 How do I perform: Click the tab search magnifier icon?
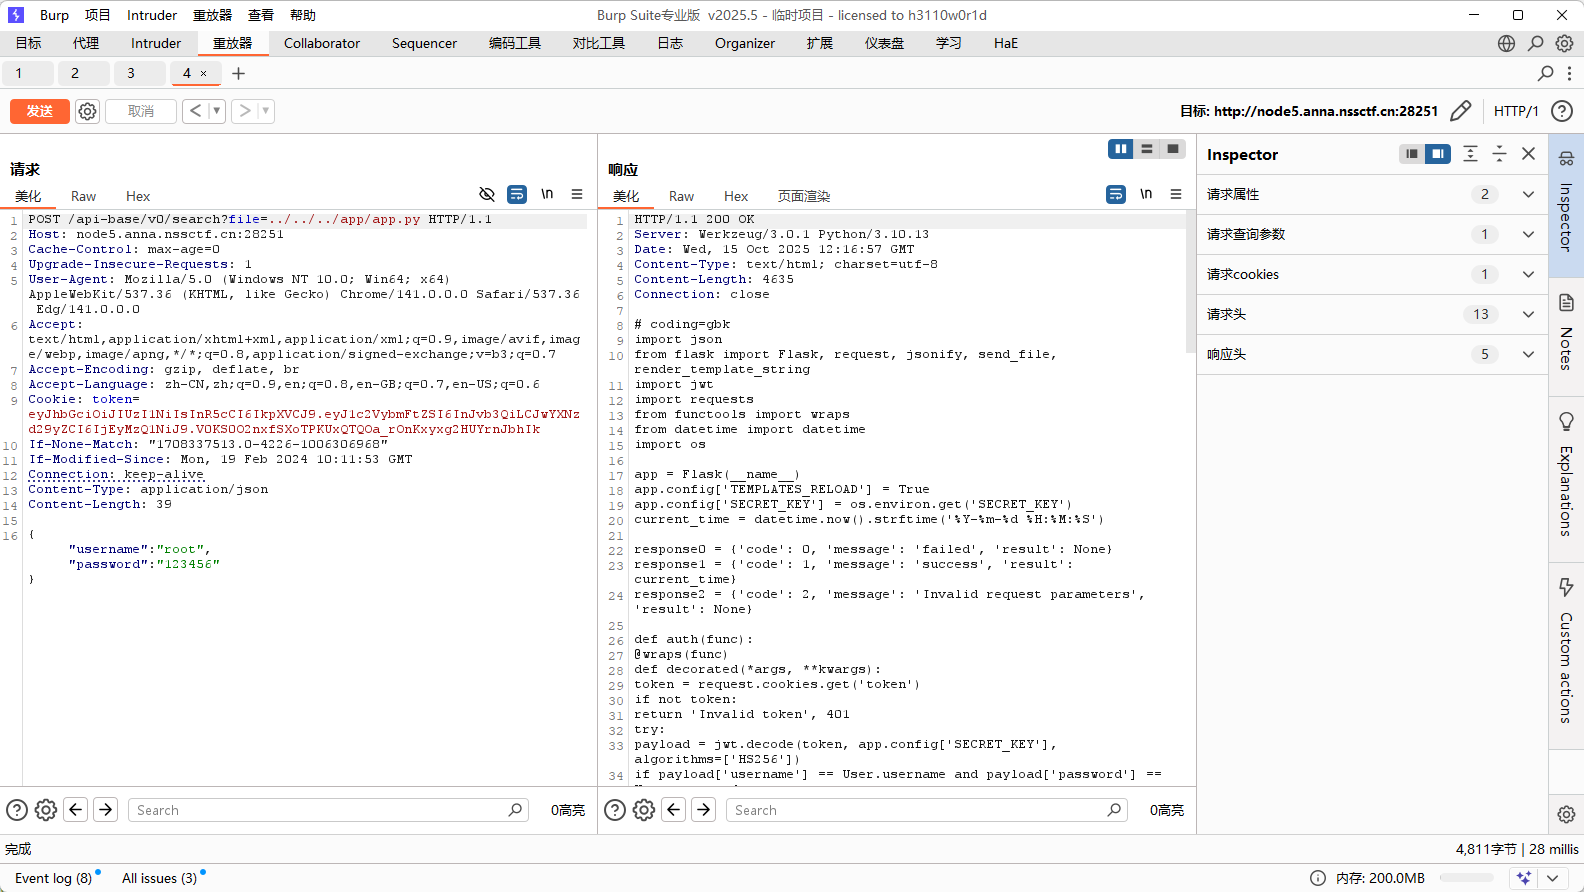[1545, 73]
